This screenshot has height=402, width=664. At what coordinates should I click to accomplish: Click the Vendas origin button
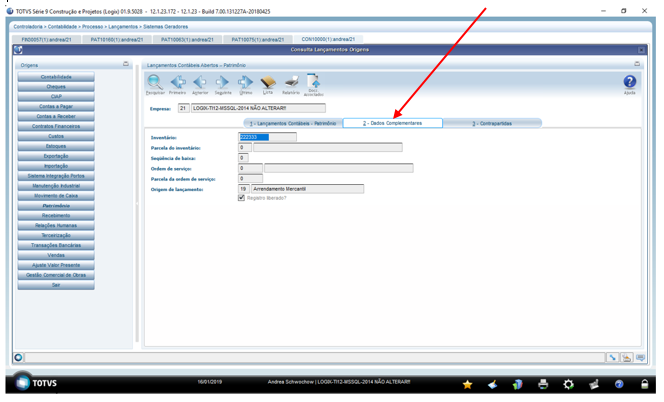[x=56, y=255]
